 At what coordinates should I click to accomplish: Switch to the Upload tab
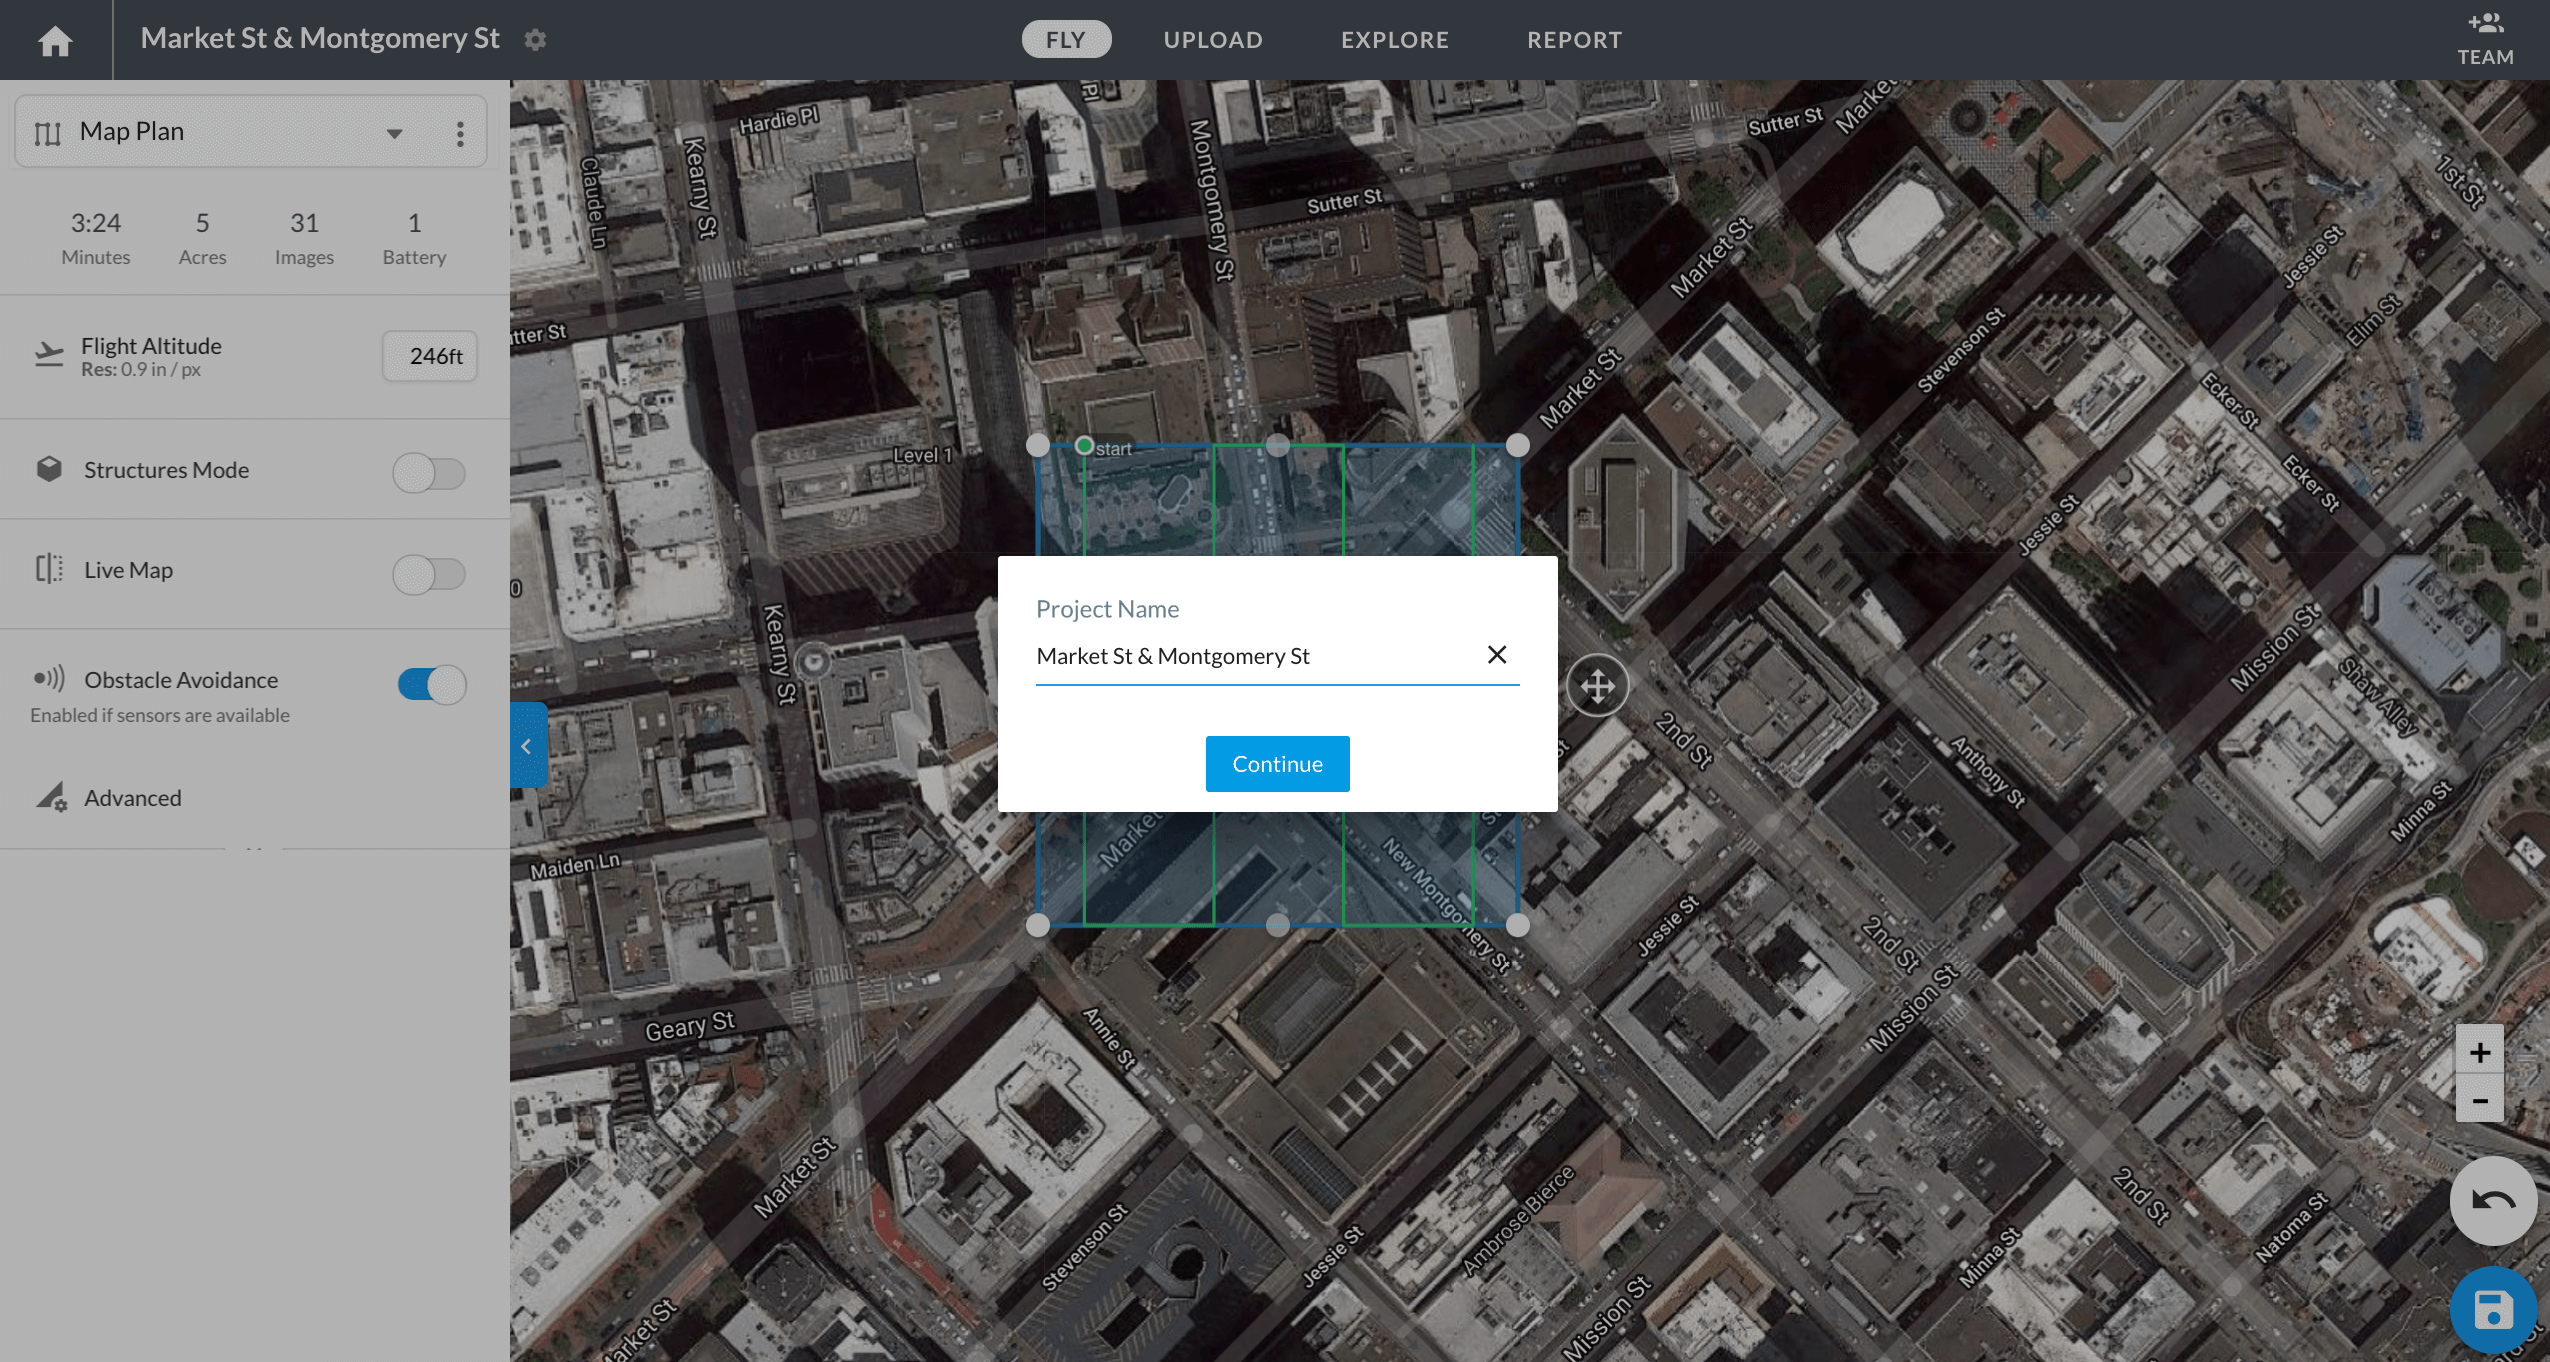[1213, 39]
